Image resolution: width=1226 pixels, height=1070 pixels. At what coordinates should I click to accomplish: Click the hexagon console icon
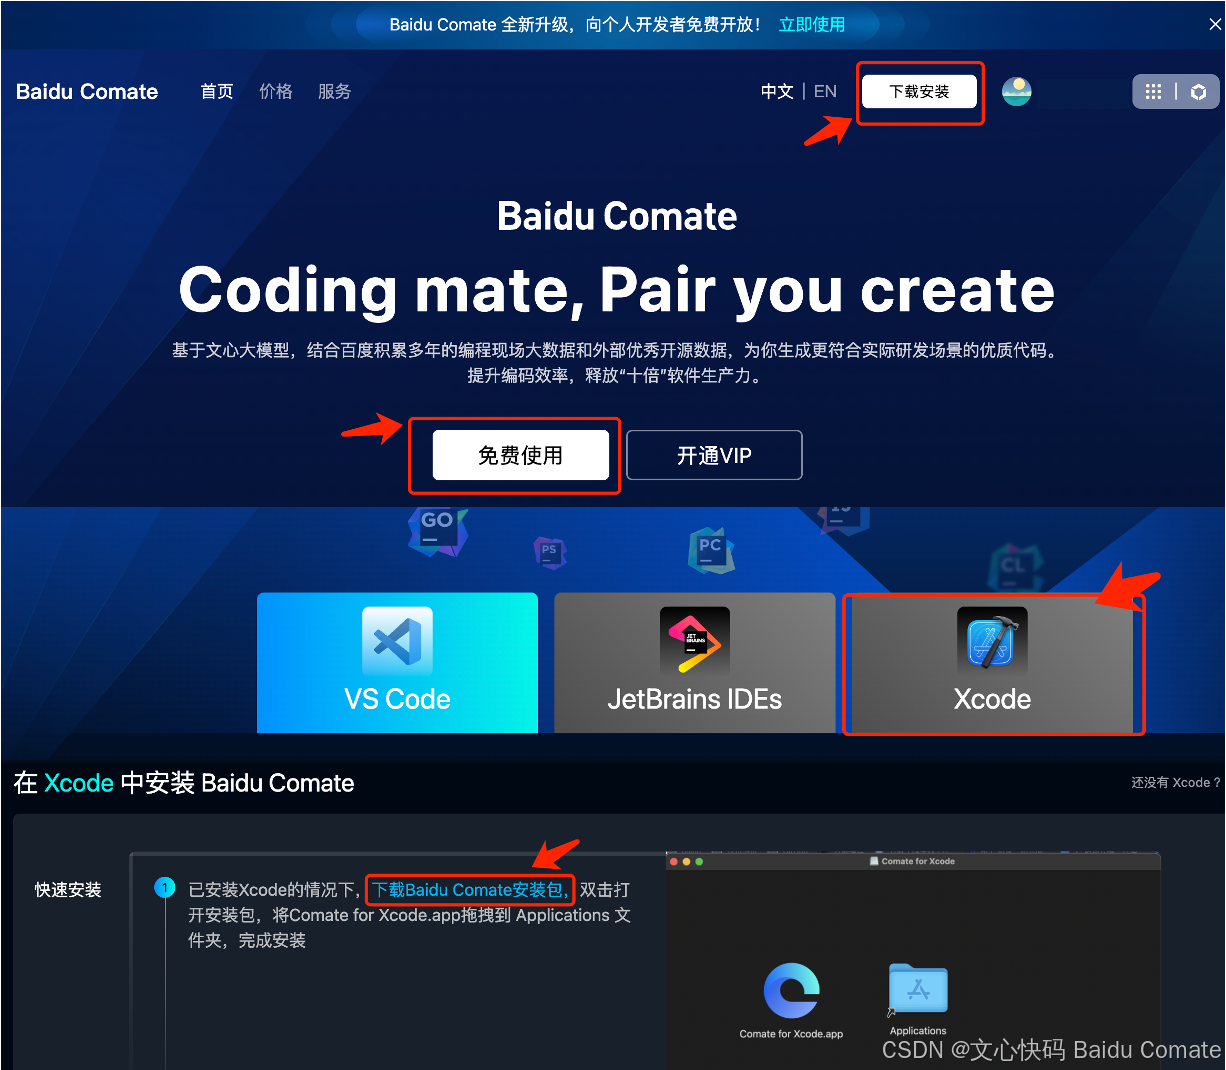(x=1198, y=92)
